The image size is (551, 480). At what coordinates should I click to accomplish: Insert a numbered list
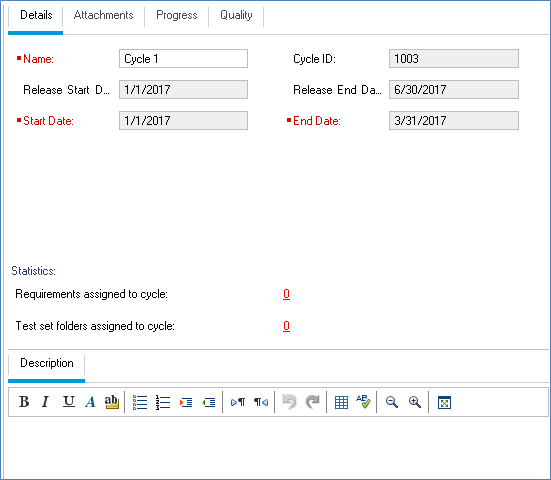point(163,402)
